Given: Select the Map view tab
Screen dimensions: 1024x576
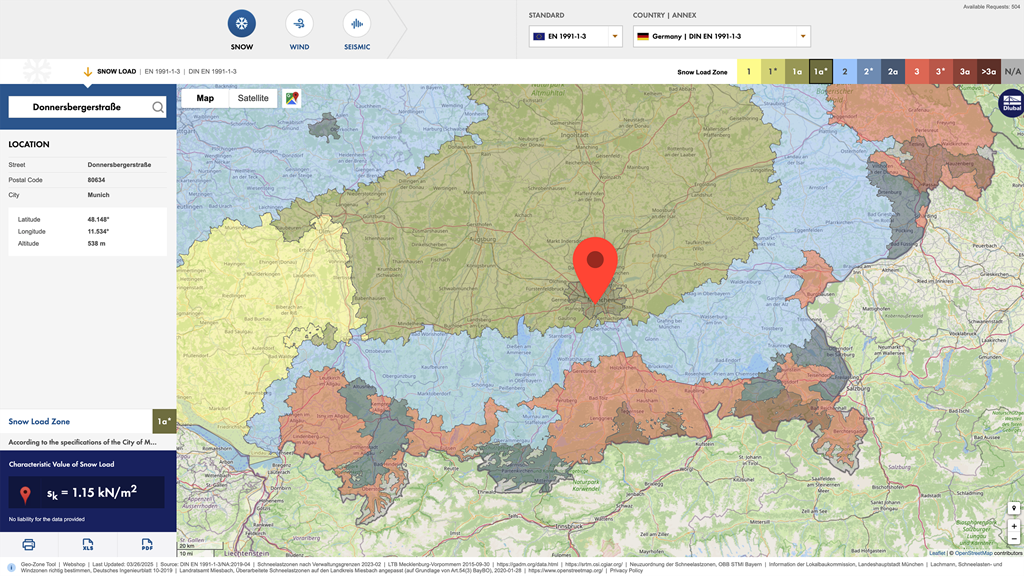Looking at the screenshot, I should click(x=204, y=98).
